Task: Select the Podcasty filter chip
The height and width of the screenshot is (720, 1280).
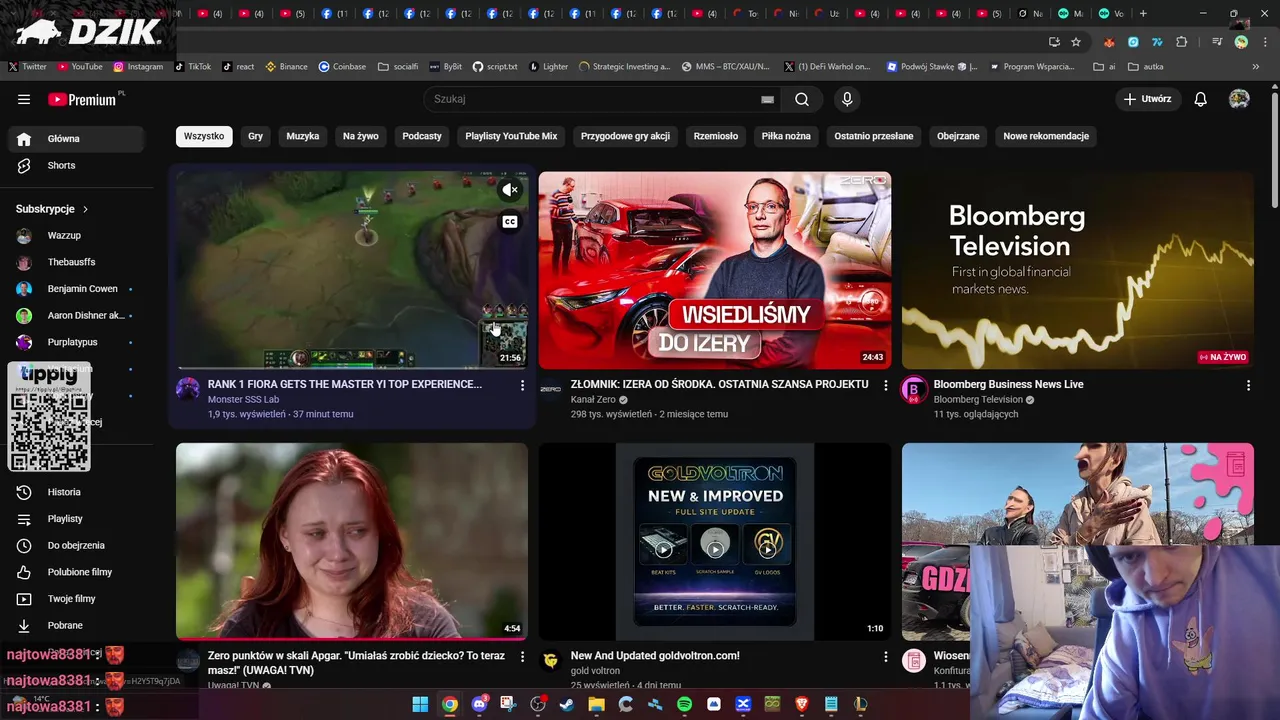Action: click(x=422, y=136)
